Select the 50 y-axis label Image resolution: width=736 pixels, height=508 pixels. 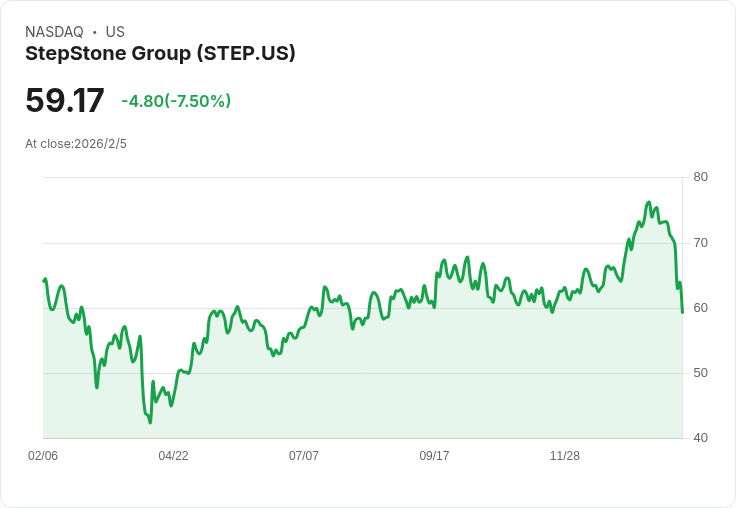701,372
